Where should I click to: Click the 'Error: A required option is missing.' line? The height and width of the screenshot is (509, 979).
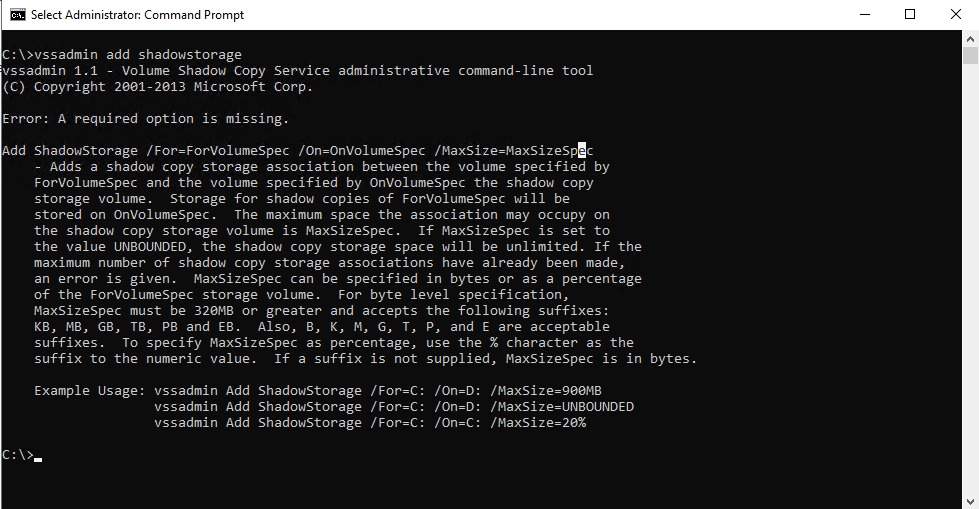click(146, 119)
